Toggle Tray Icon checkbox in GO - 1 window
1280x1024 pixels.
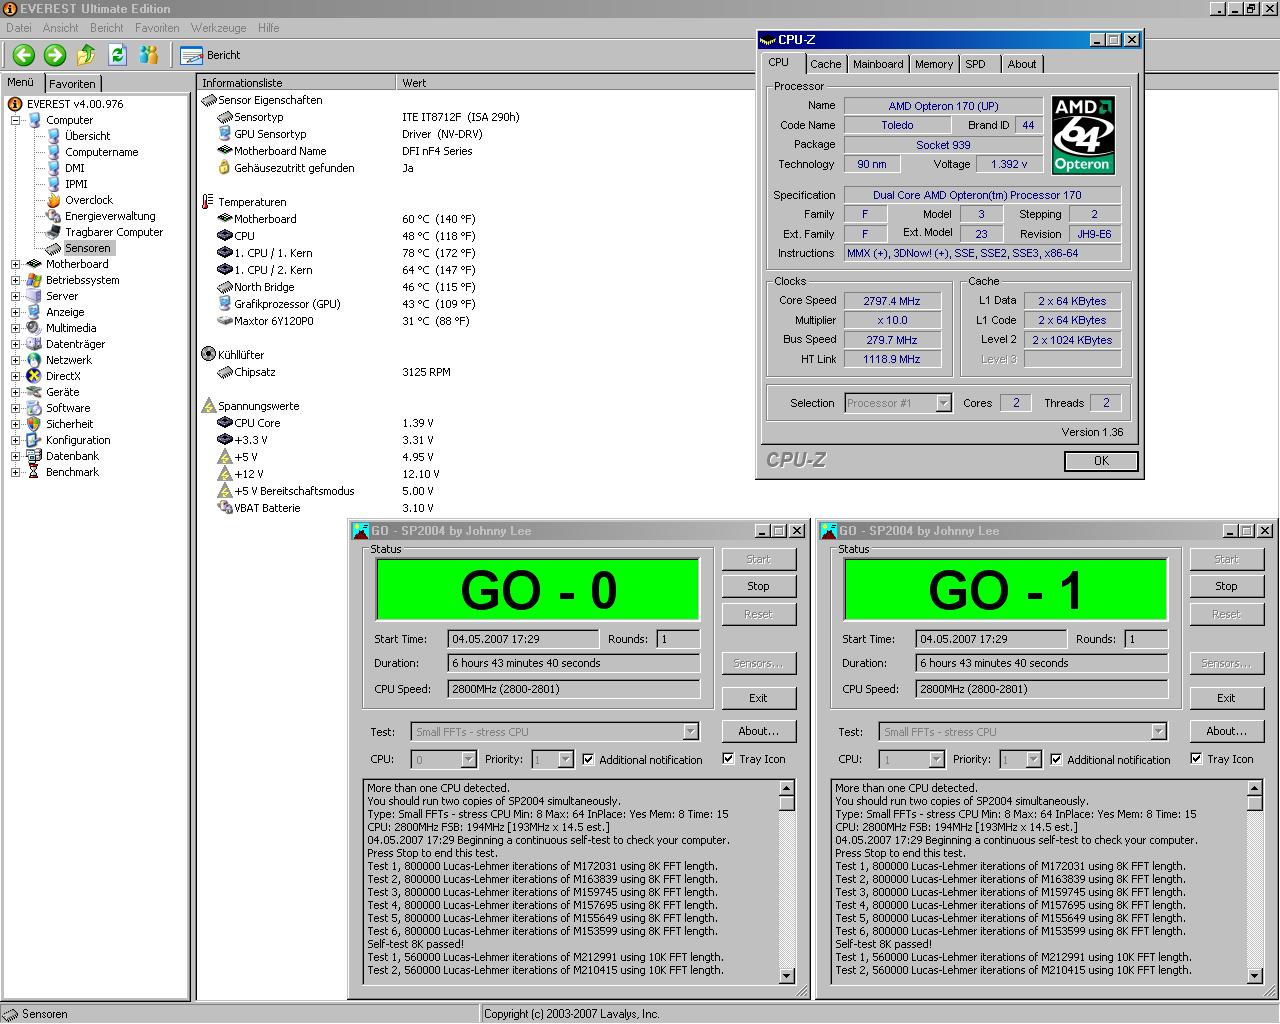1196,758
